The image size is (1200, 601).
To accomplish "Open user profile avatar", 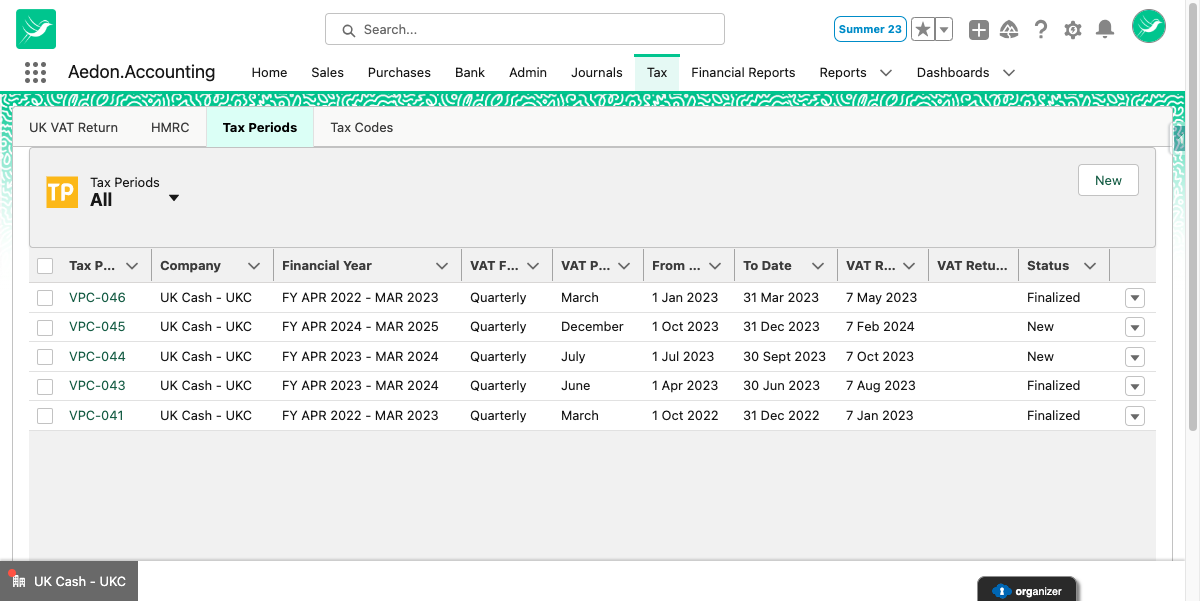I will click(1149, 27).
